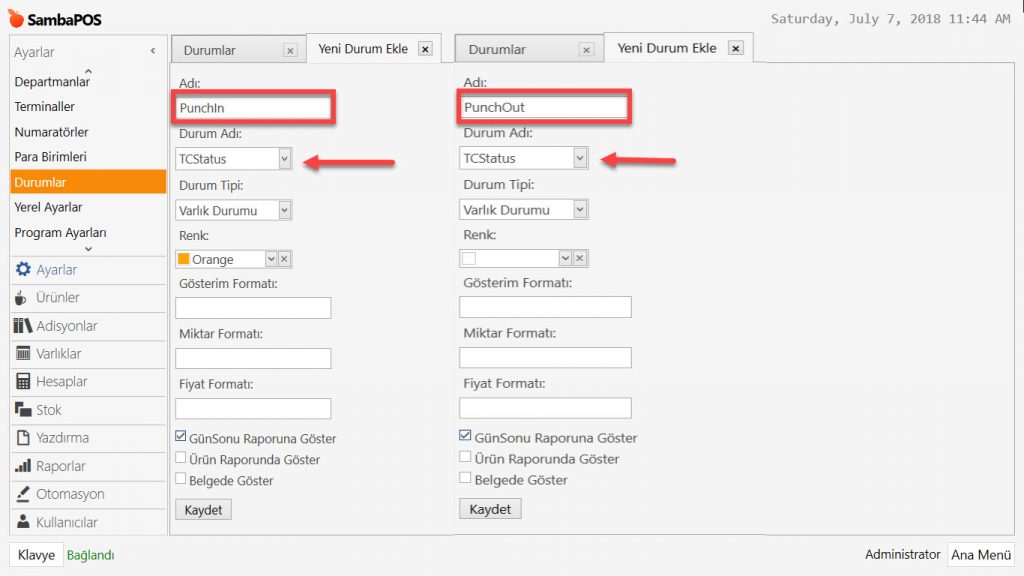This screenshot has width=1024, height=576.
Task: Uncheck GünSonu Raporuna Göster in PunchIn form
Action: point(181,437)
